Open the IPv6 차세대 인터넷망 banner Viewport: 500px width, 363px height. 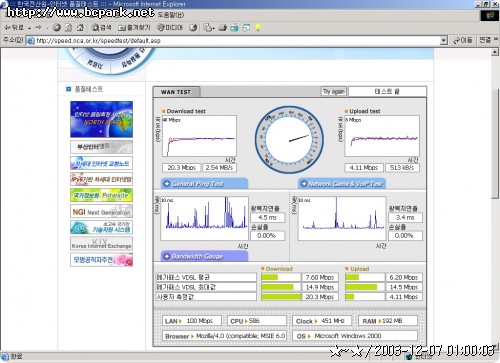(x=101, y=179)
